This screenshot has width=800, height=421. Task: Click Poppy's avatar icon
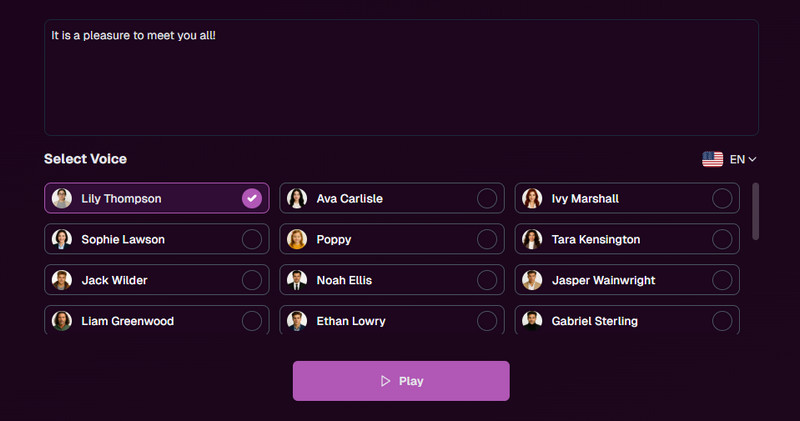coord(297,240)
